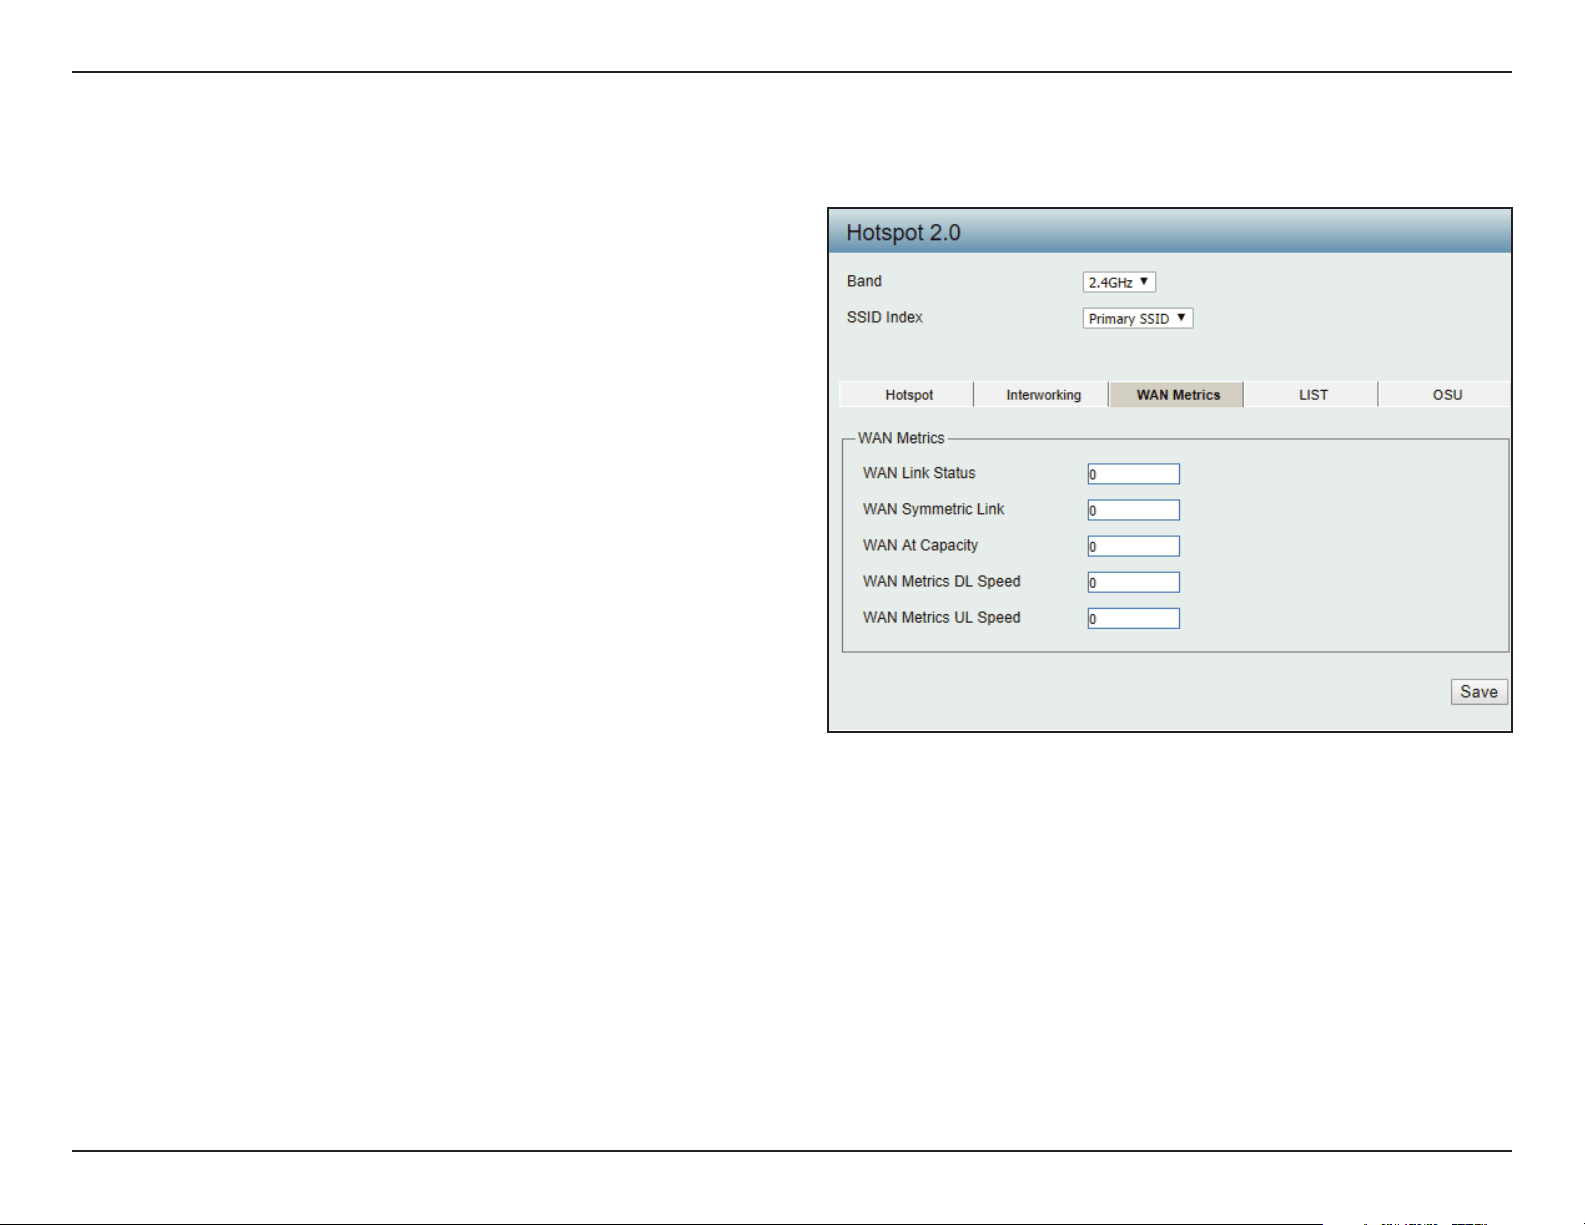Image resolution: width=1585 pixels, height=1225 pixels.
Task: Click the Band label text
Action: click(864, 281)
